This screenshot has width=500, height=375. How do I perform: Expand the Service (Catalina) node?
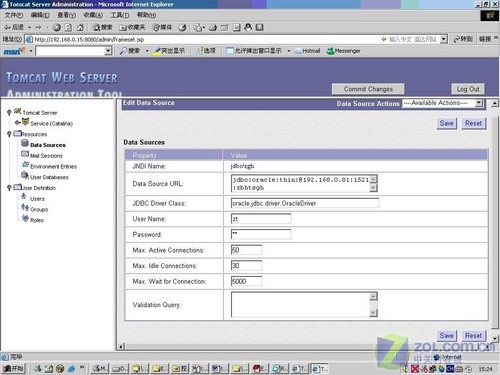tap(17, 123)
